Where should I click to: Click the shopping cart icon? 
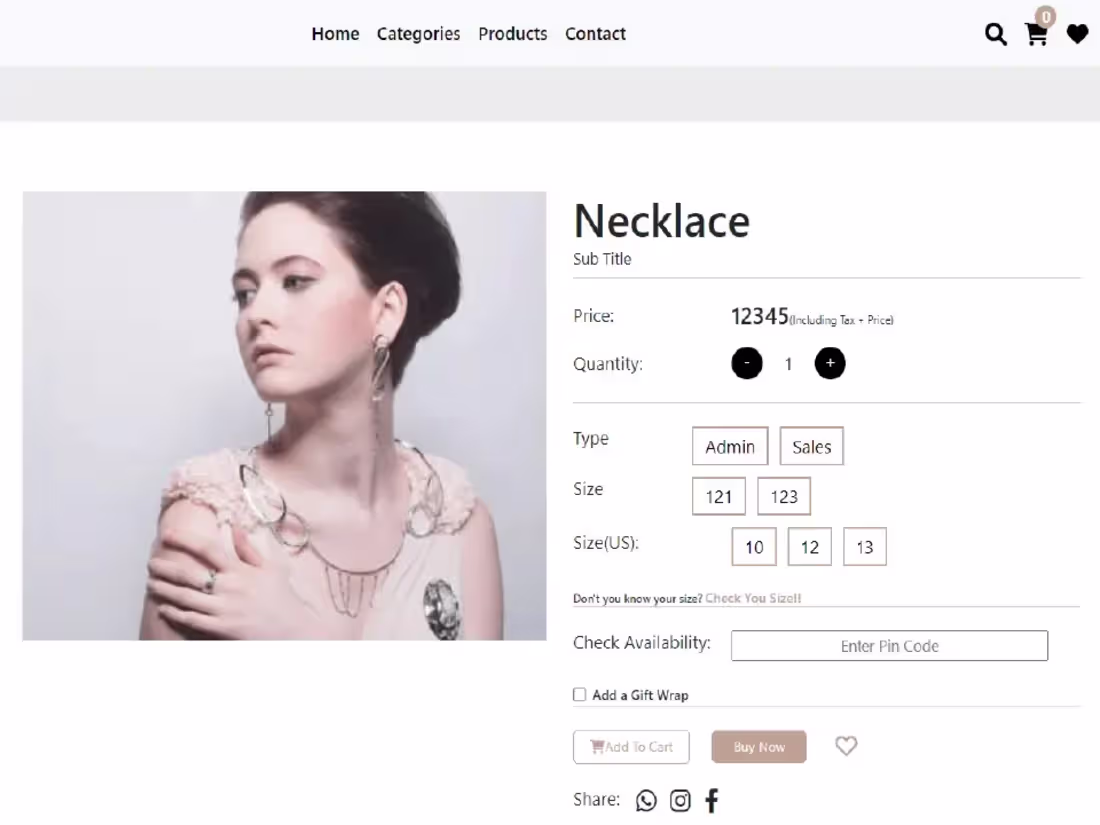tap(1036, 34)
